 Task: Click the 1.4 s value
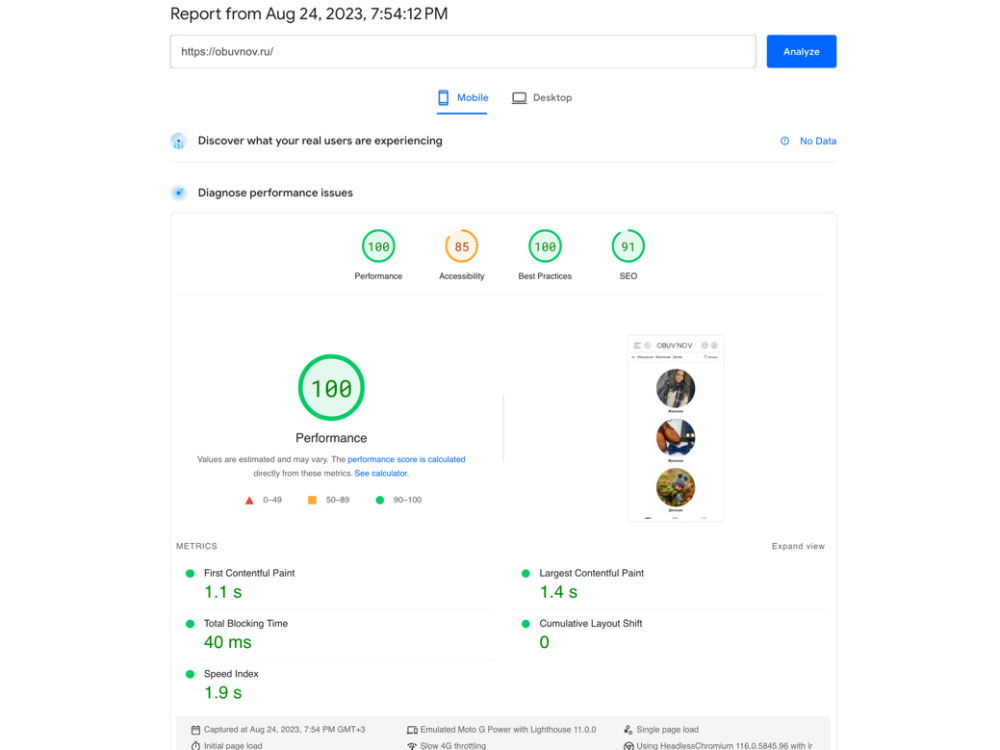558,592
